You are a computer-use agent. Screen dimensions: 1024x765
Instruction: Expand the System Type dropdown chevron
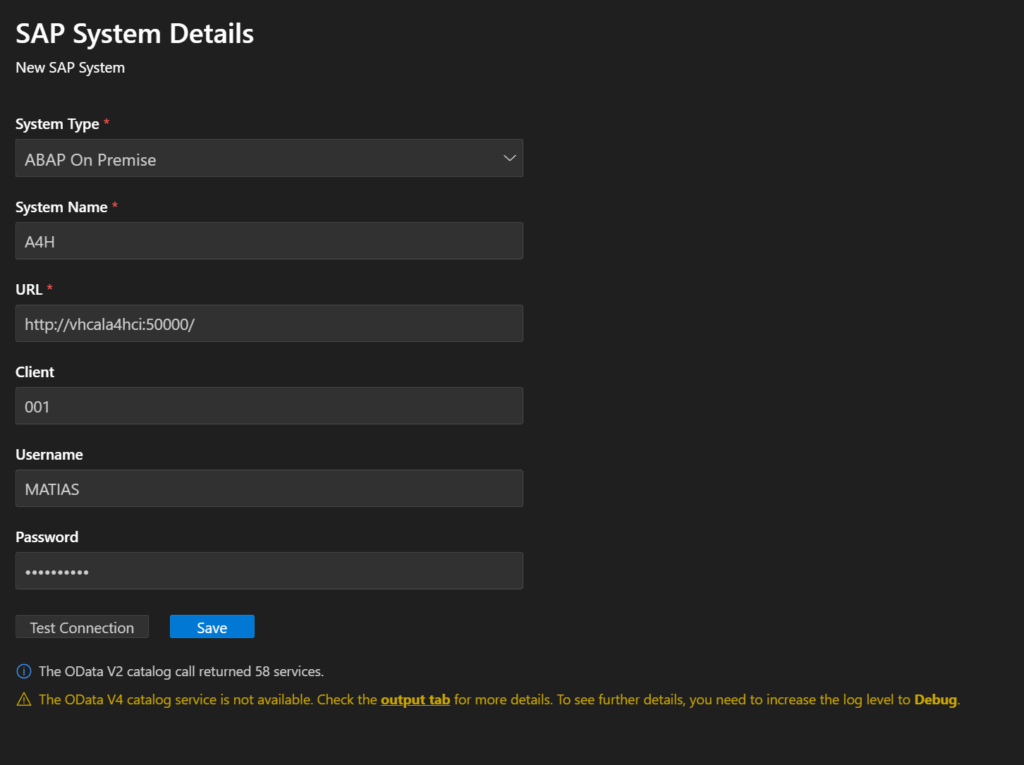(509, 158)
